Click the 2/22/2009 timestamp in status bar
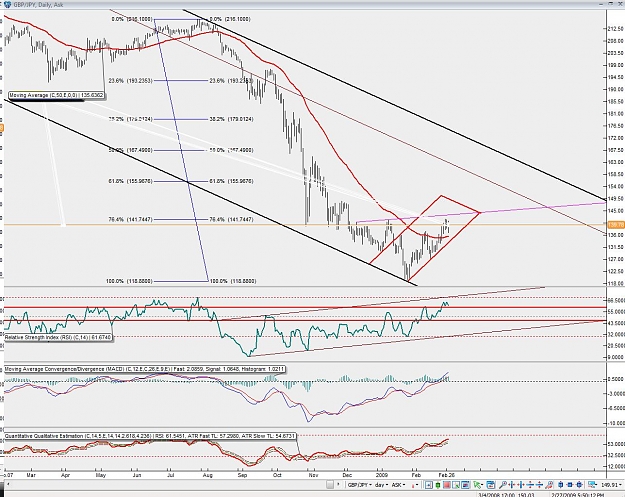Screen dimensions: 625x497 click(580, 495)
